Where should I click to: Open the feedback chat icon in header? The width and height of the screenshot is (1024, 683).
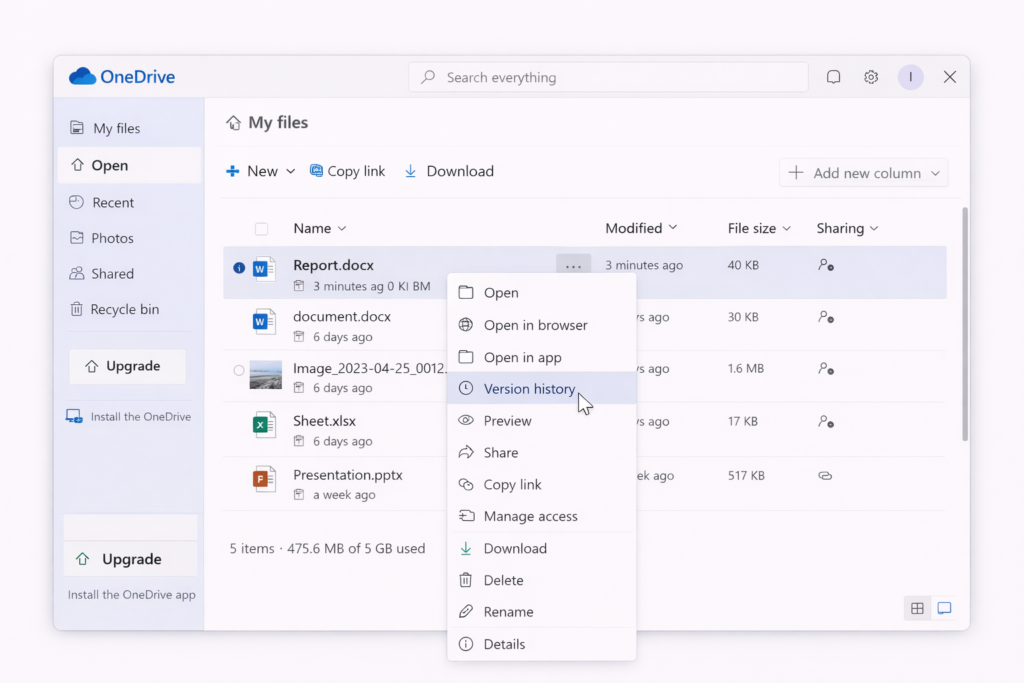point(833,77)
